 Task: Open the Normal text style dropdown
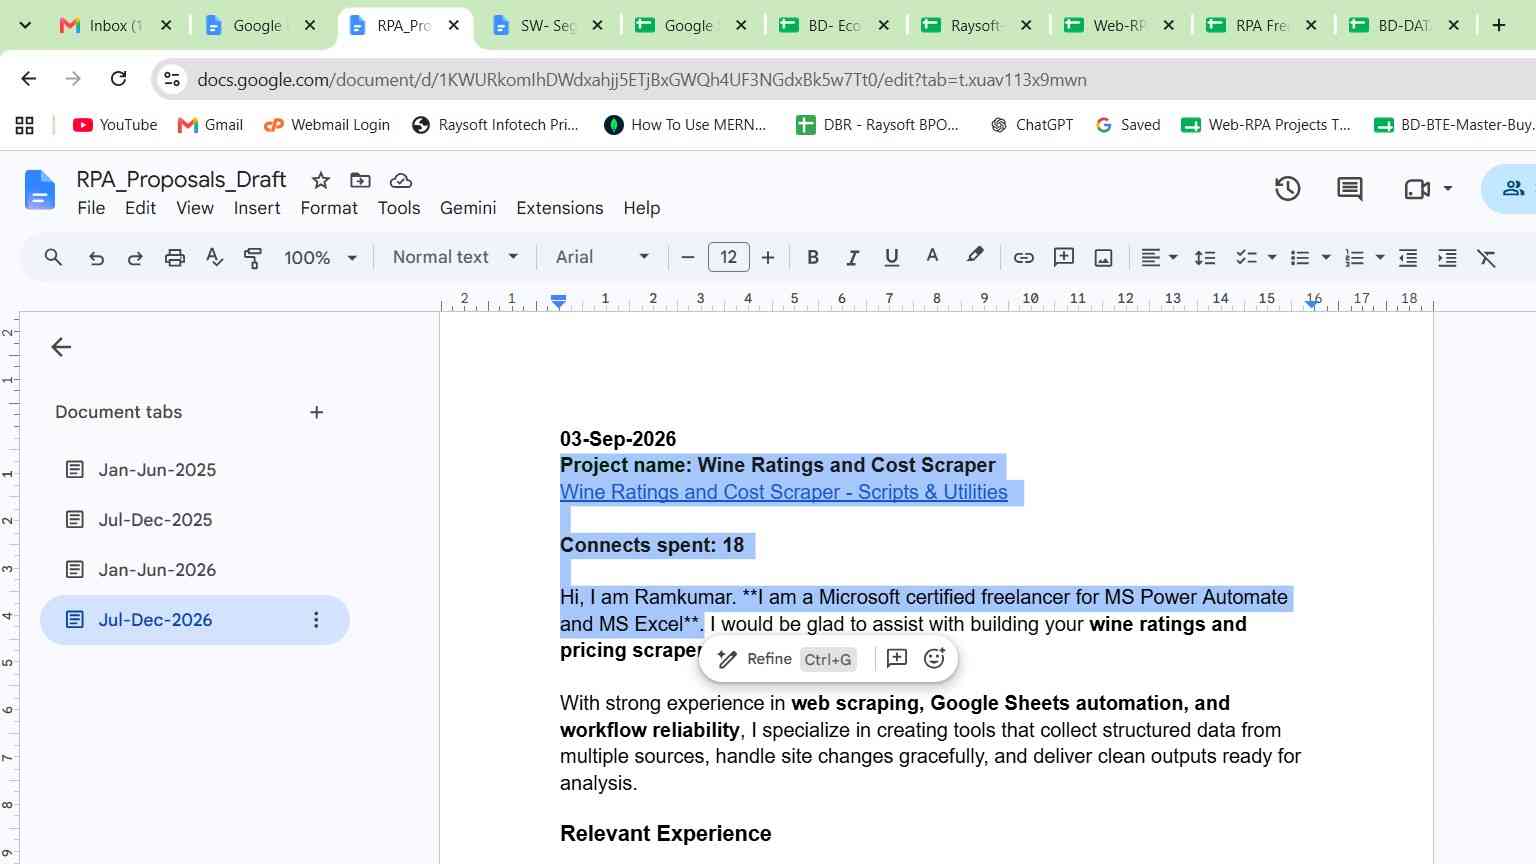(x=456, y=257)
